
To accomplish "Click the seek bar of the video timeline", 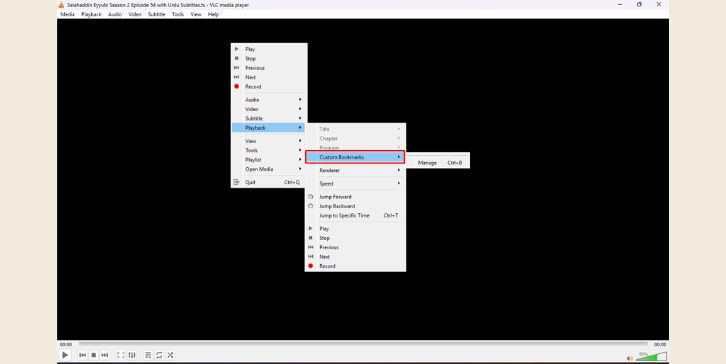I will [363, 344].
